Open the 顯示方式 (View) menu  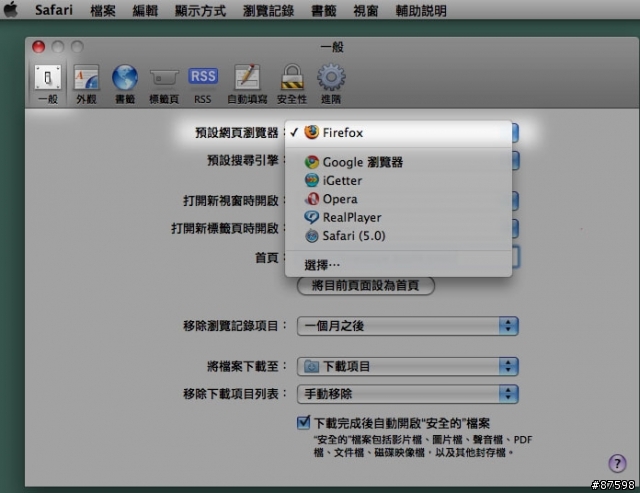(x=200, y=10)
